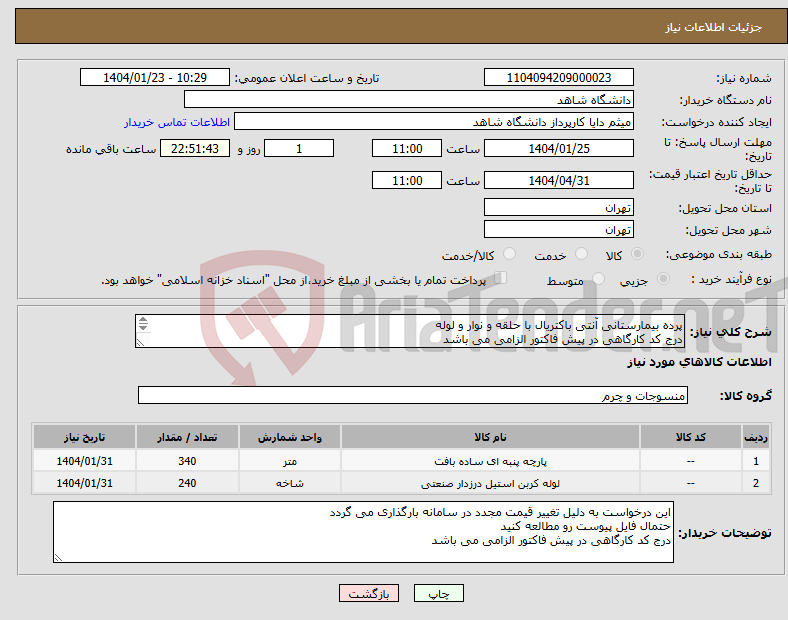Select the خدمت radio button
This screenshot has width=788, height=620.
(x=581, y=254)
